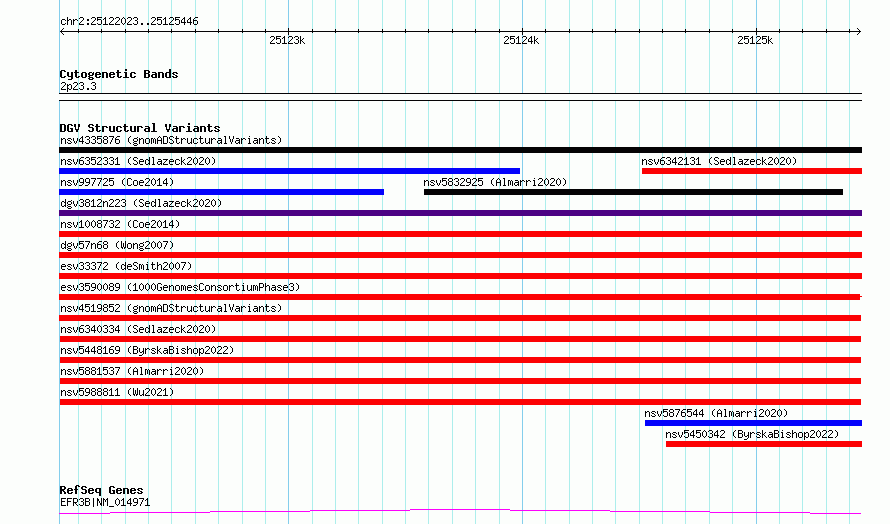890x524 pixels.
Task: Click the ruler's right arrow end
Action: pos(859,32)
